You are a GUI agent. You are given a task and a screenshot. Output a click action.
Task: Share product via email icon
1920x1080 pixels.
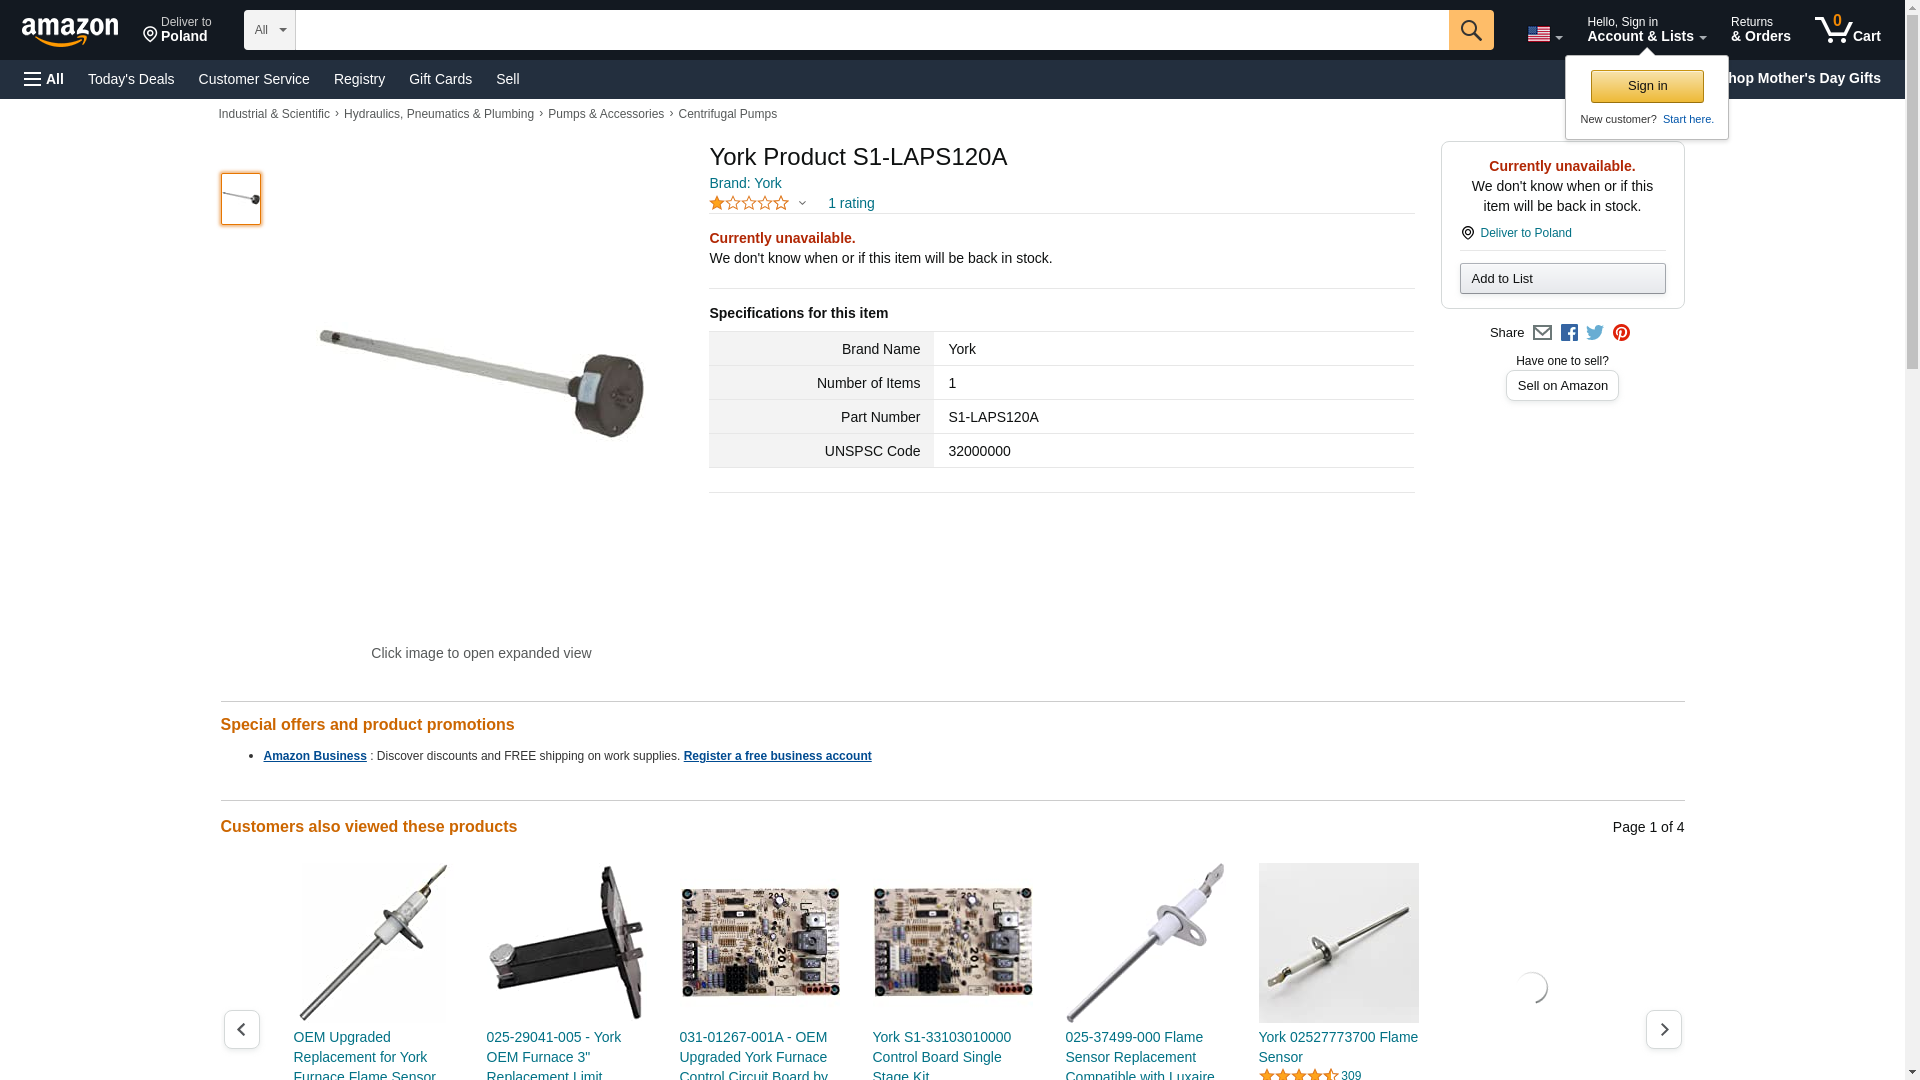(1542, 333)
